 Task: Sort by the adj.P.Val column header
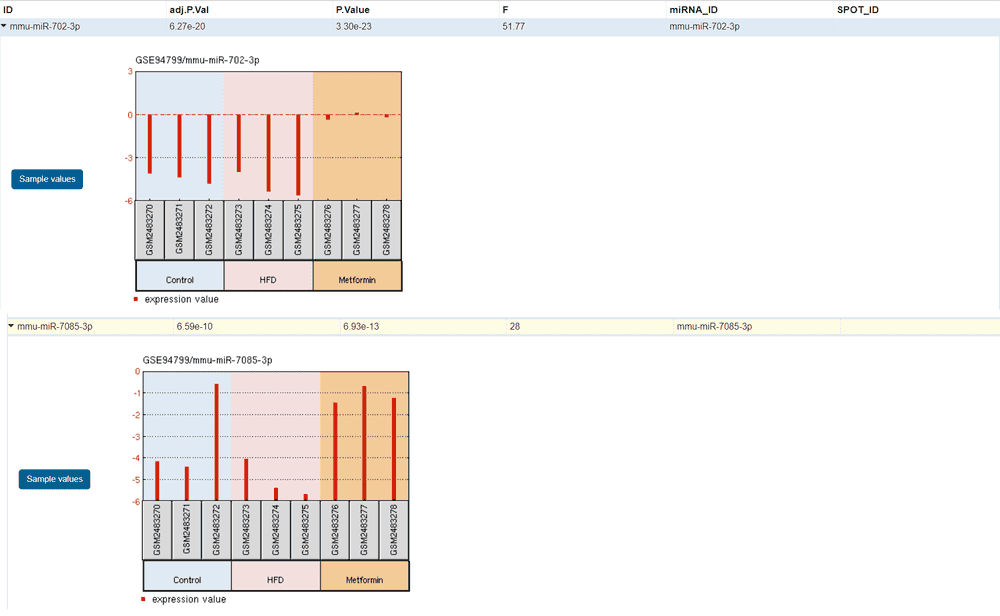click(x=189, y=9)
